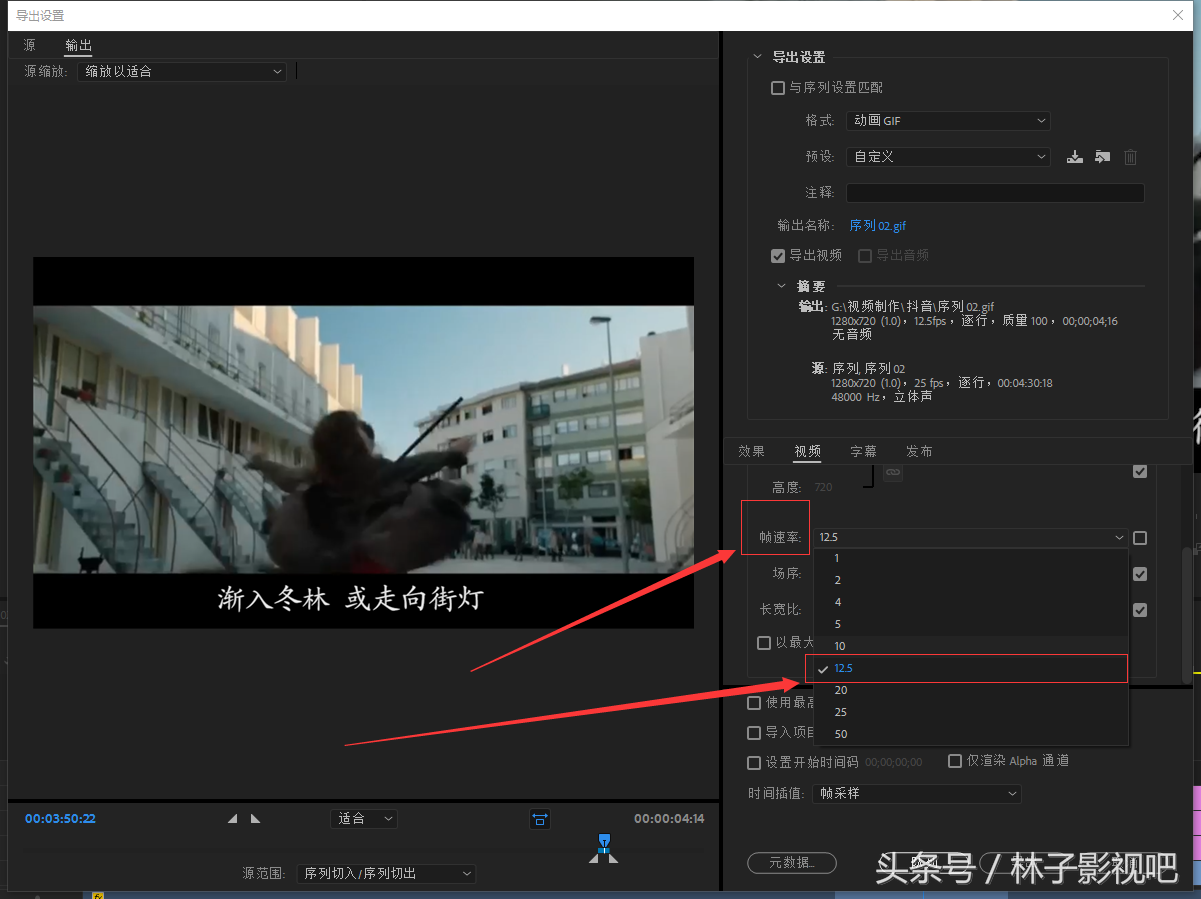Close the 导出设置 dialog window
The height and width of the screenshot is (899, 1201).
[x=1178, y=15]
